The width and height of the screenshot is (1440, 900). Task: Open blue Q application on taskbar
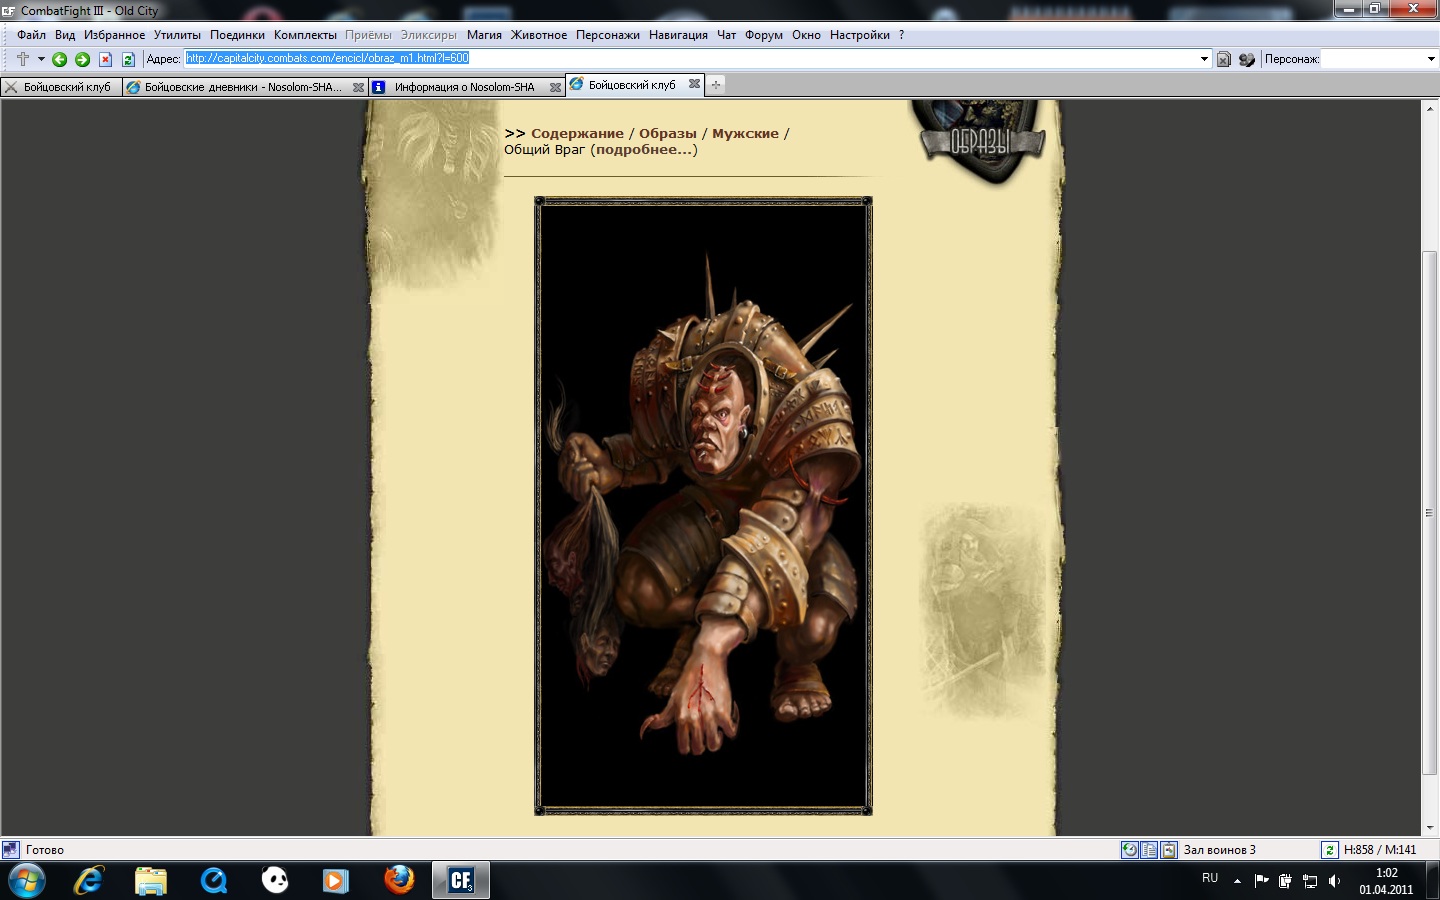click(213, 881)
